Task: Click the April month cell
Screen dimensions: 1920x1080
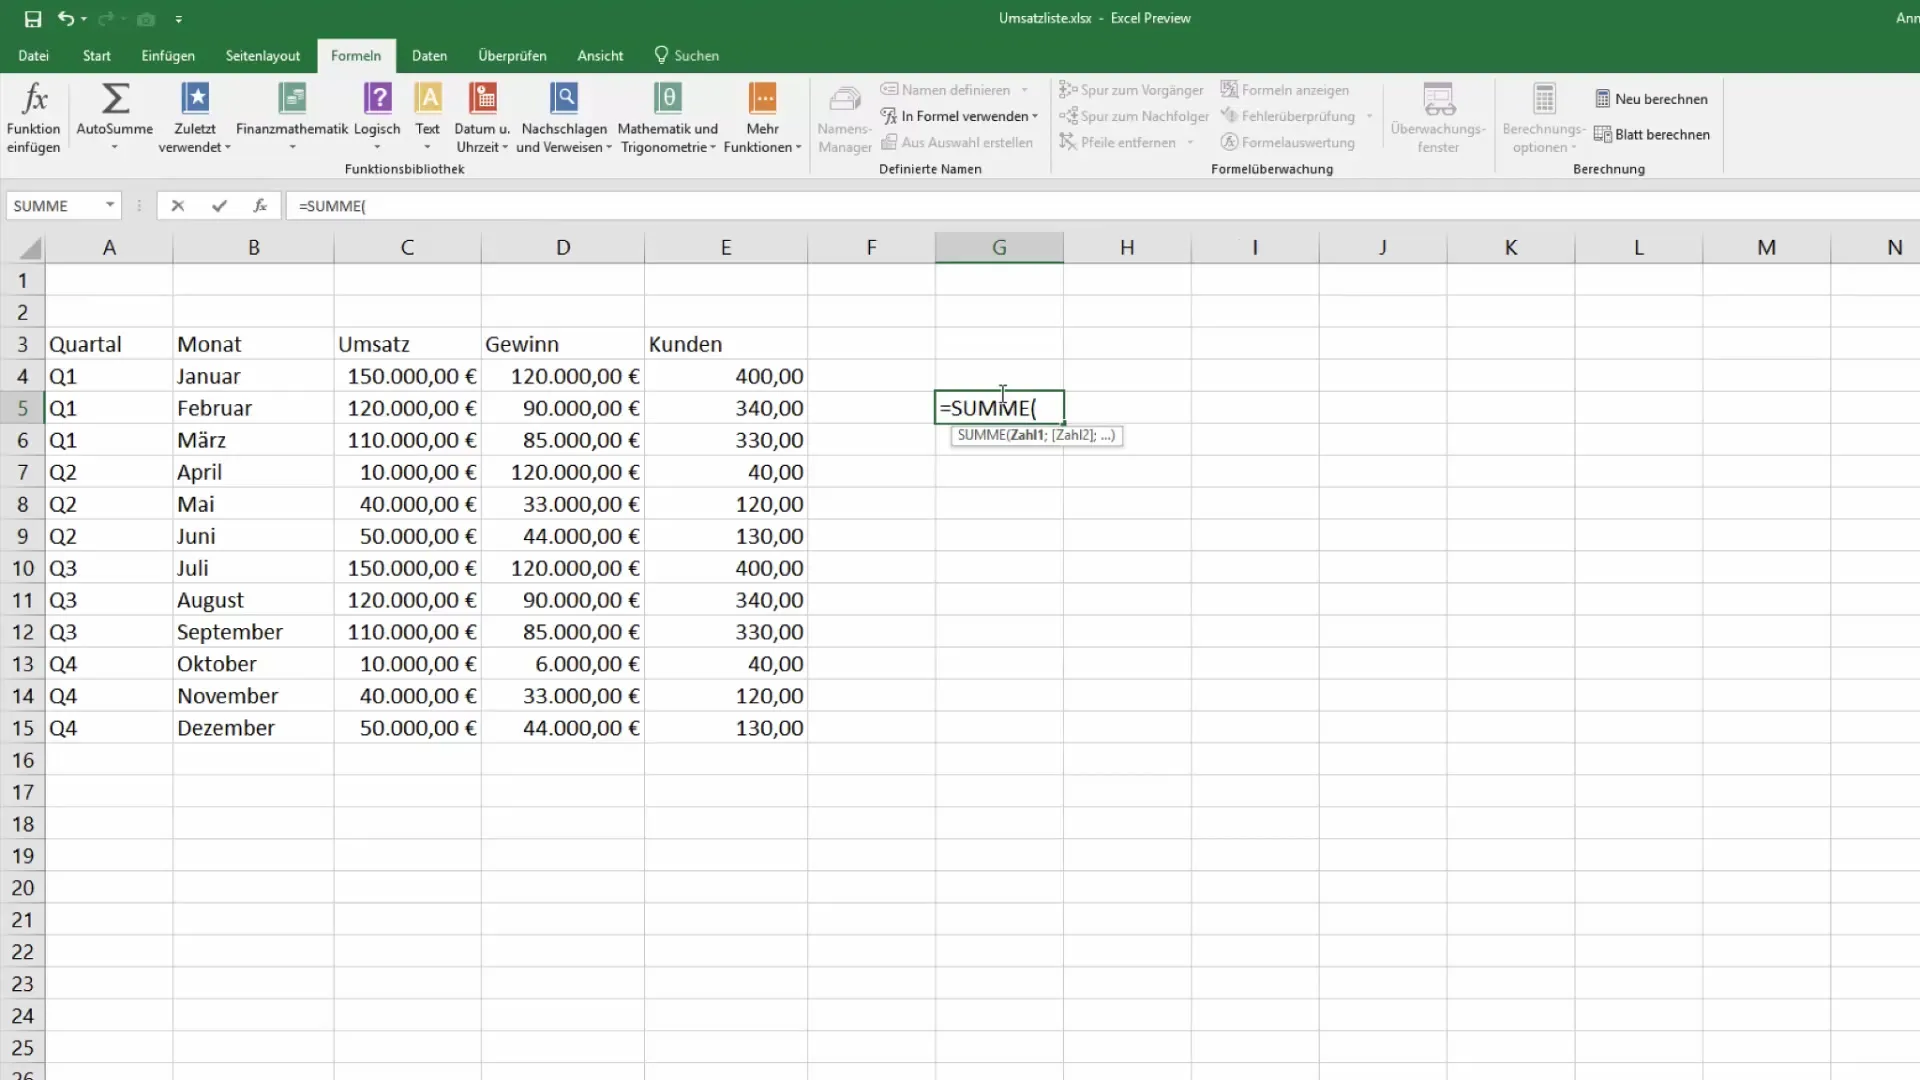Action: click(x=253, y=472)
